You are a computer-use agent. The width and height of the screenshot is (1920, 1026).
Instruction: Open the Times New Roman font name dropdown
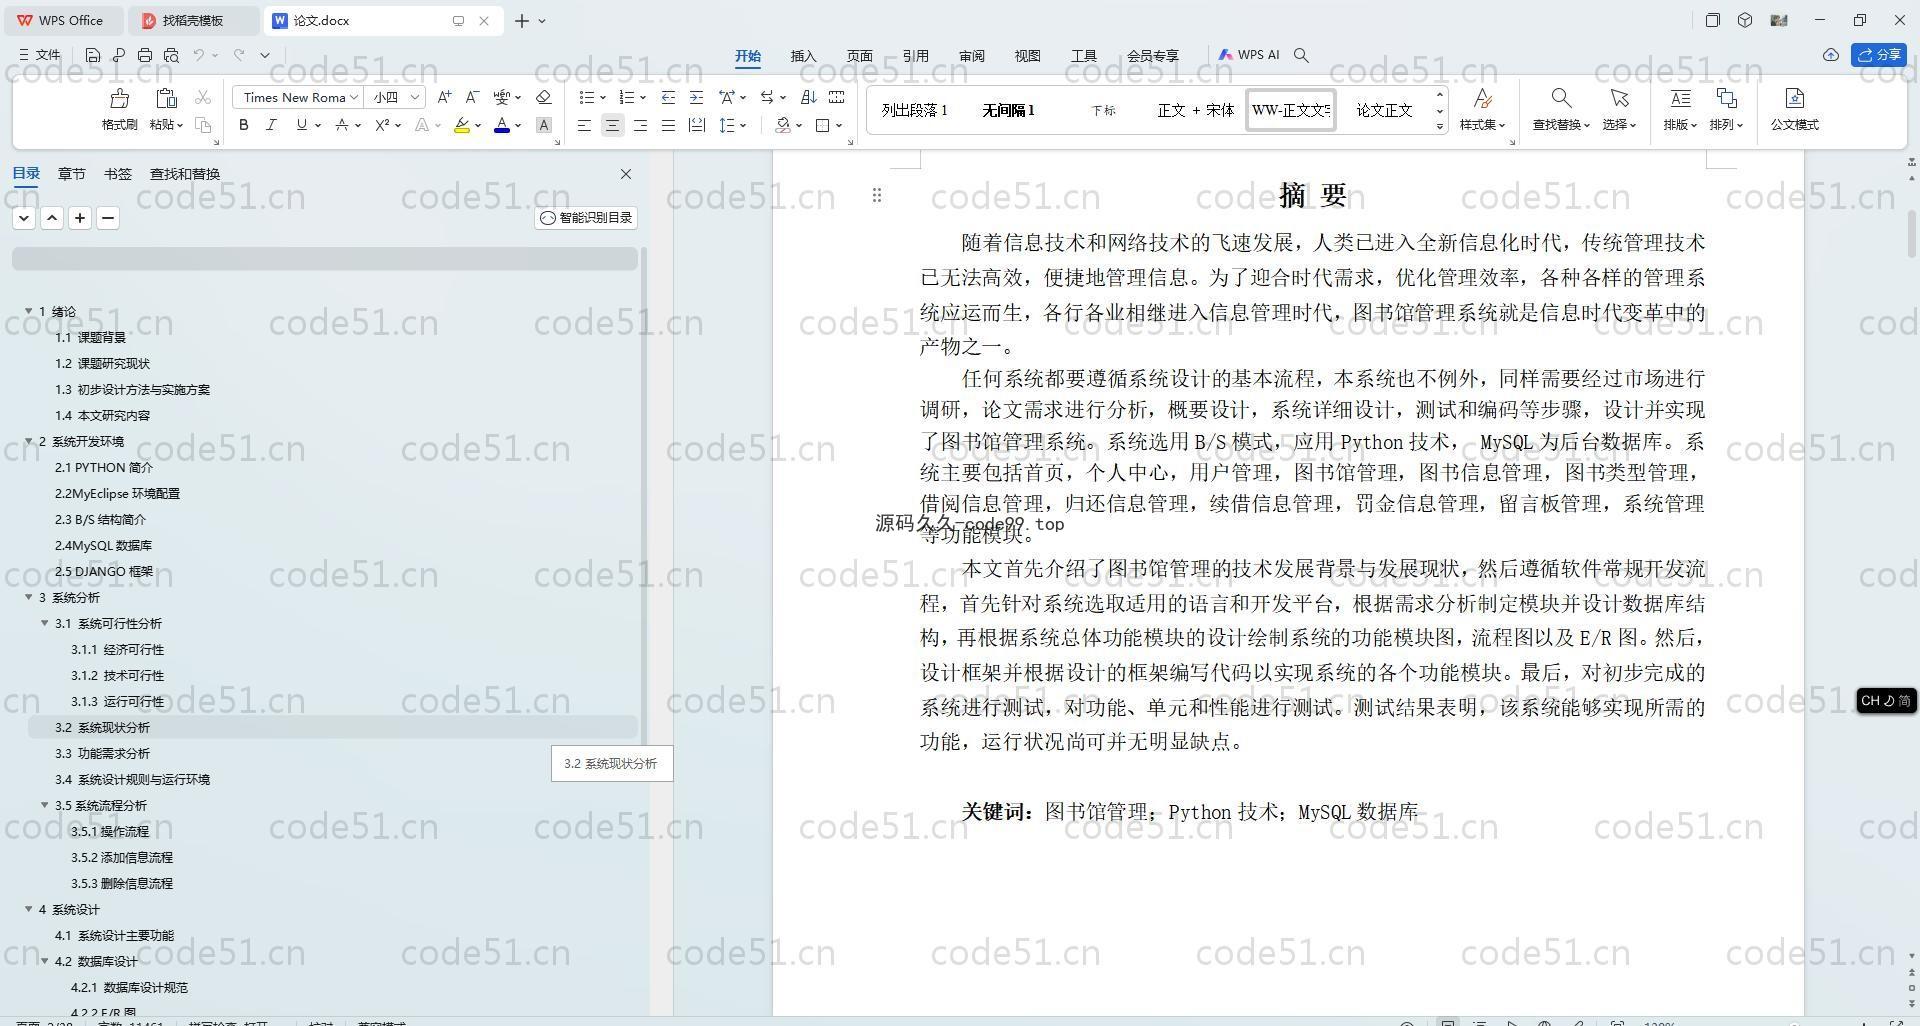point(354,97)
